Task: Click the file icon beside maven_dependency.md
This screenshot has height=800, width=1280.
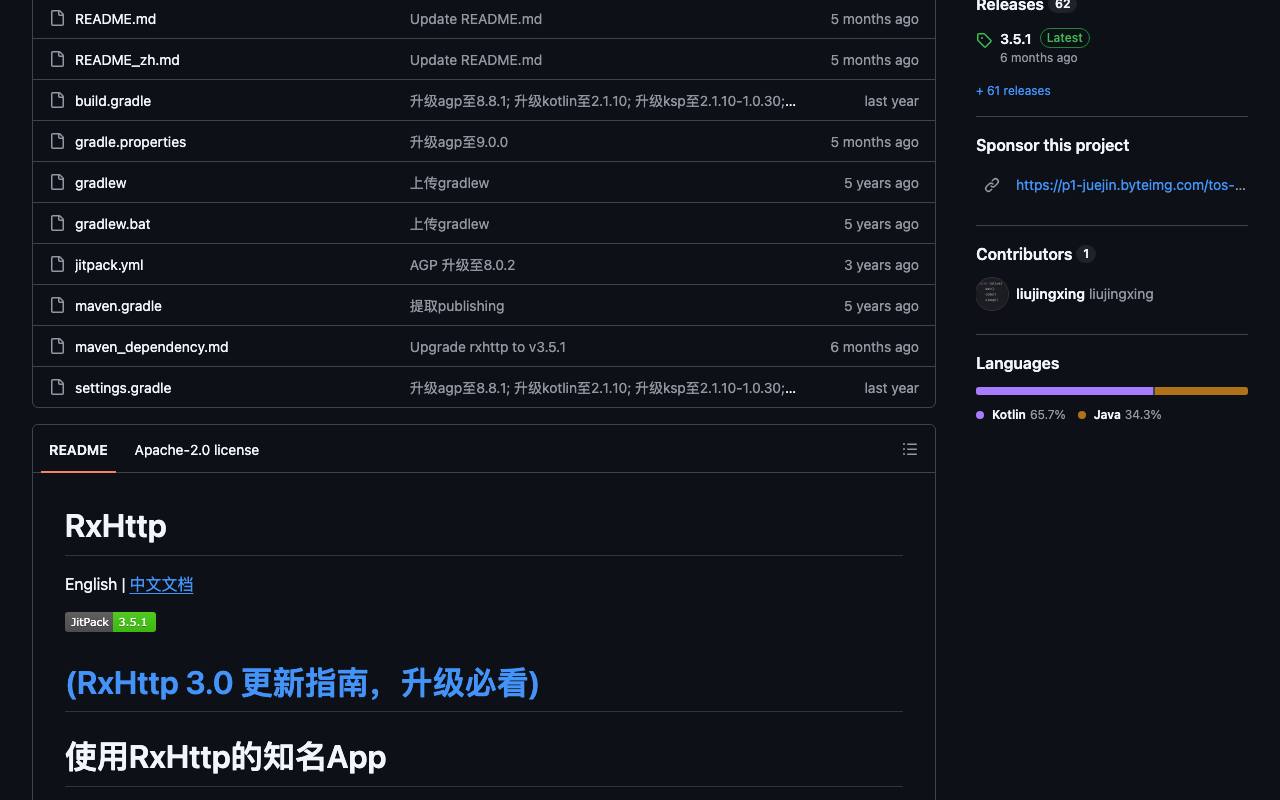Action: [57, 347]
